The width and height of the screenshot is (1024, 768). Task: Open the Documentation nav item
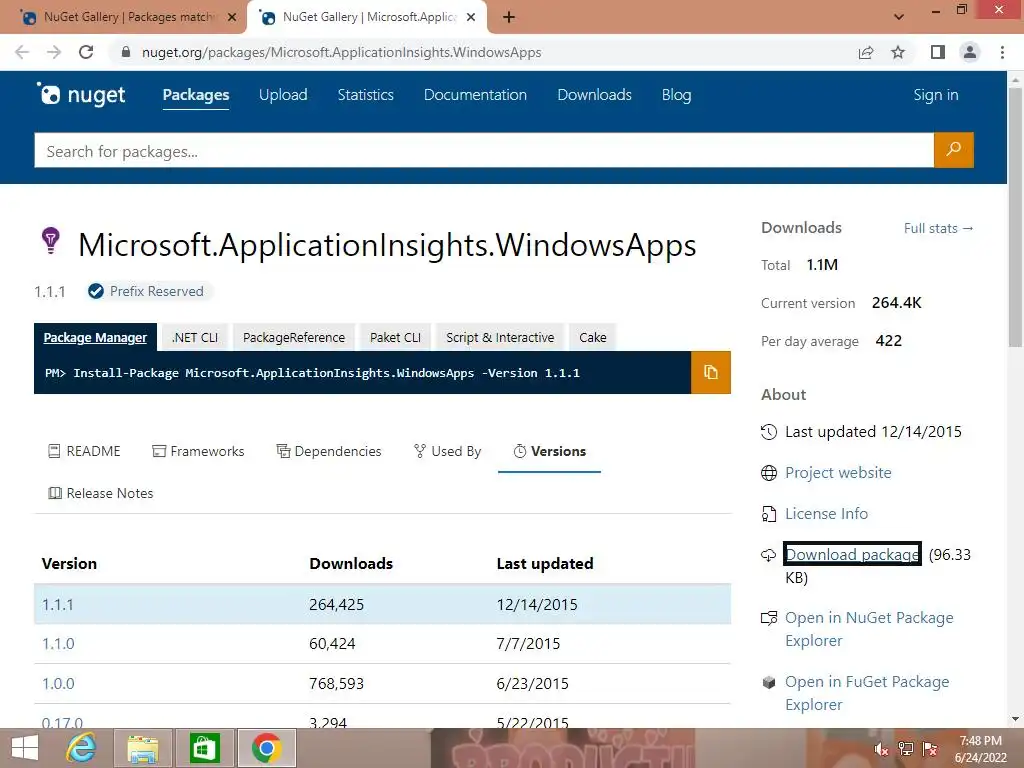coord(475,95)
